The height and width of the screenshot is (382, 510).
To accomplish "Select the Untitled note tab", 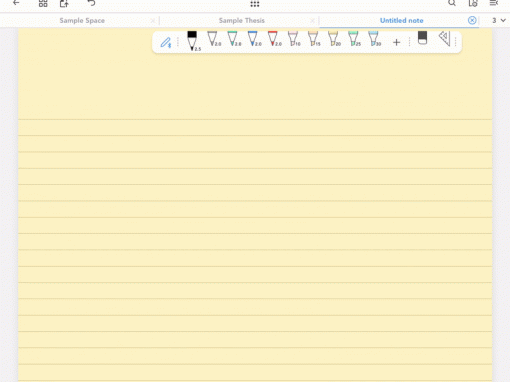I will coord(402,21).
